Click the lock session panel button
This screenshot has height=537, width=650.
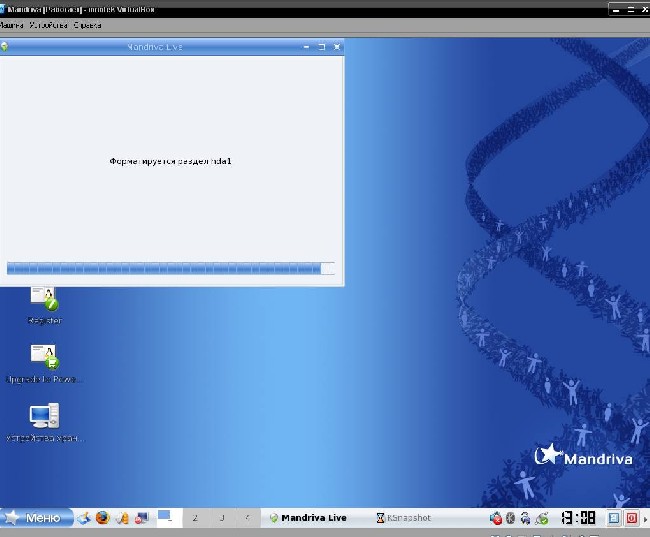[614, 518]
